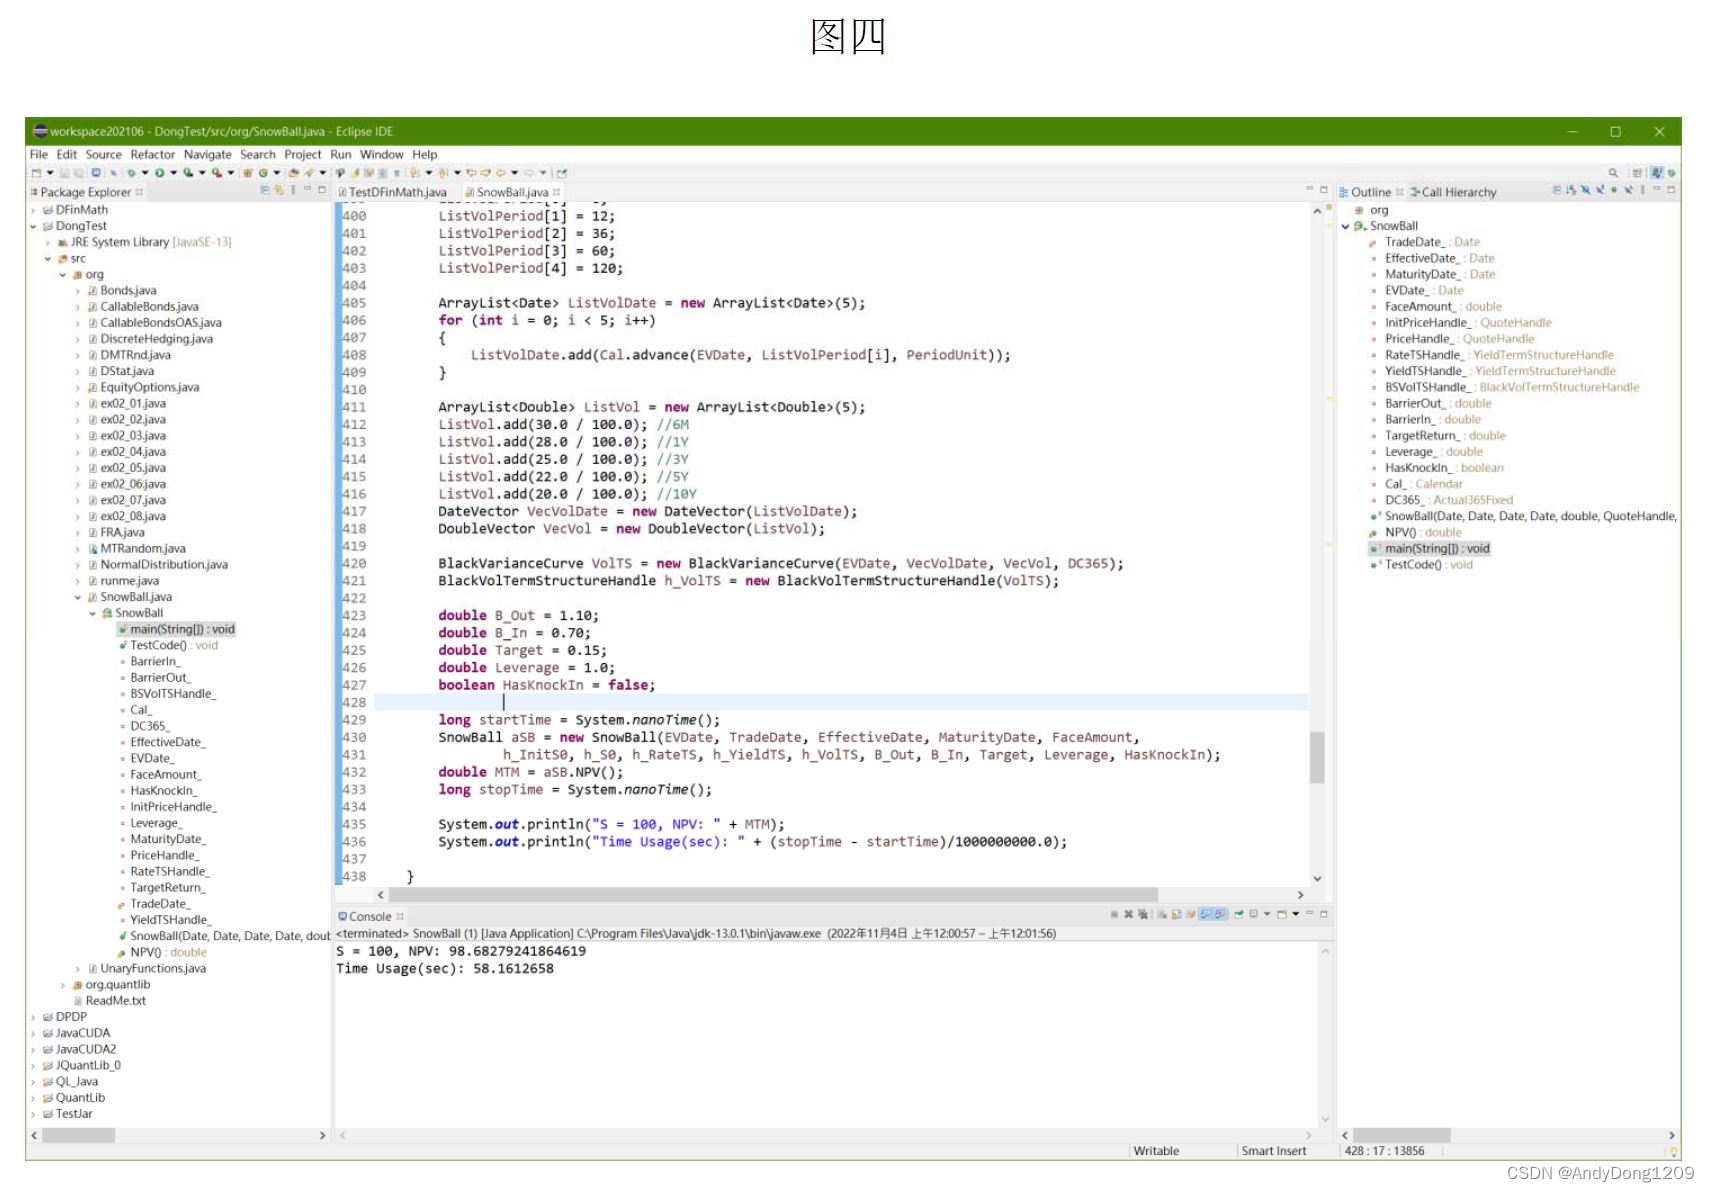Image resolution: width=1709 pixels, height=1192 pixels.
Task: Click the Debug bug icon in the toolbar
Action: point(131,173)
